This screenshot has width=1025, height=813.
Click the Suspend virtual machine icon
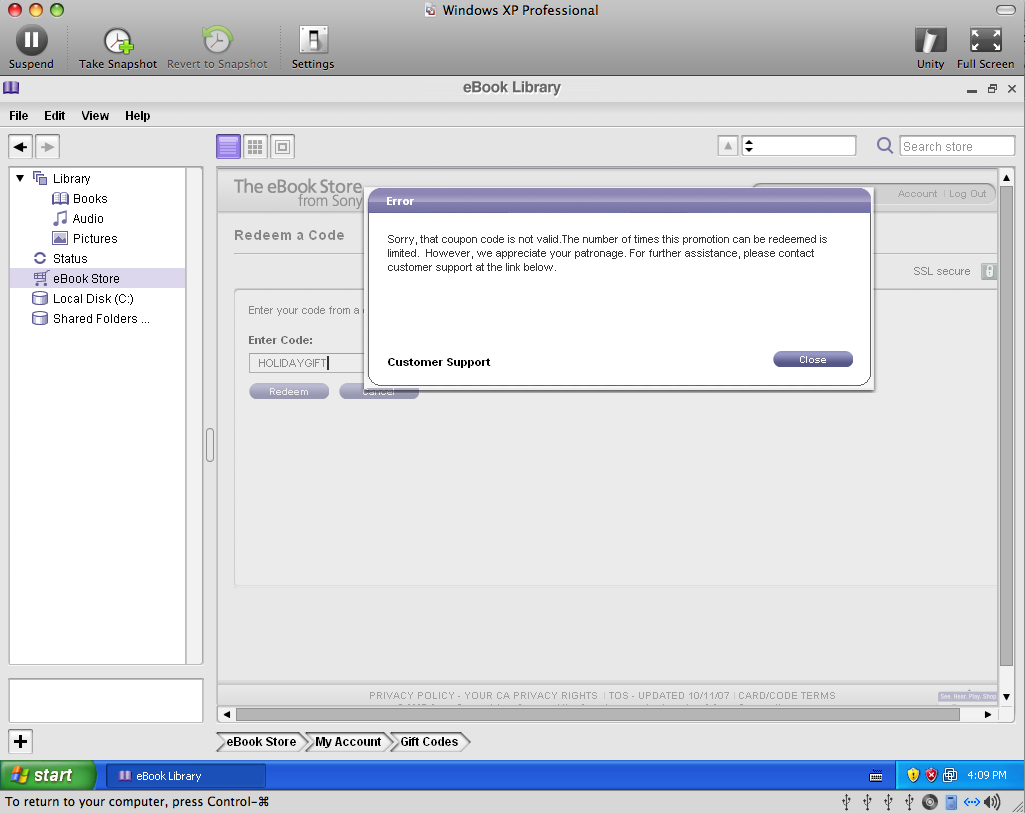tap(31, 40)
